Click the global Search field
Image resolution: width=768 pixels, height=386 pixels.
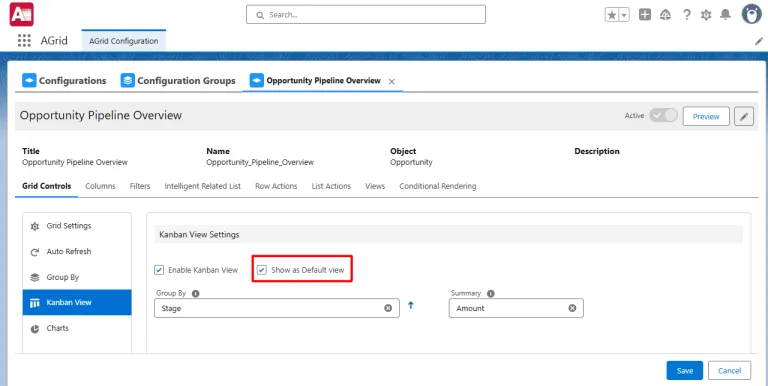click(x=366, y=15)
